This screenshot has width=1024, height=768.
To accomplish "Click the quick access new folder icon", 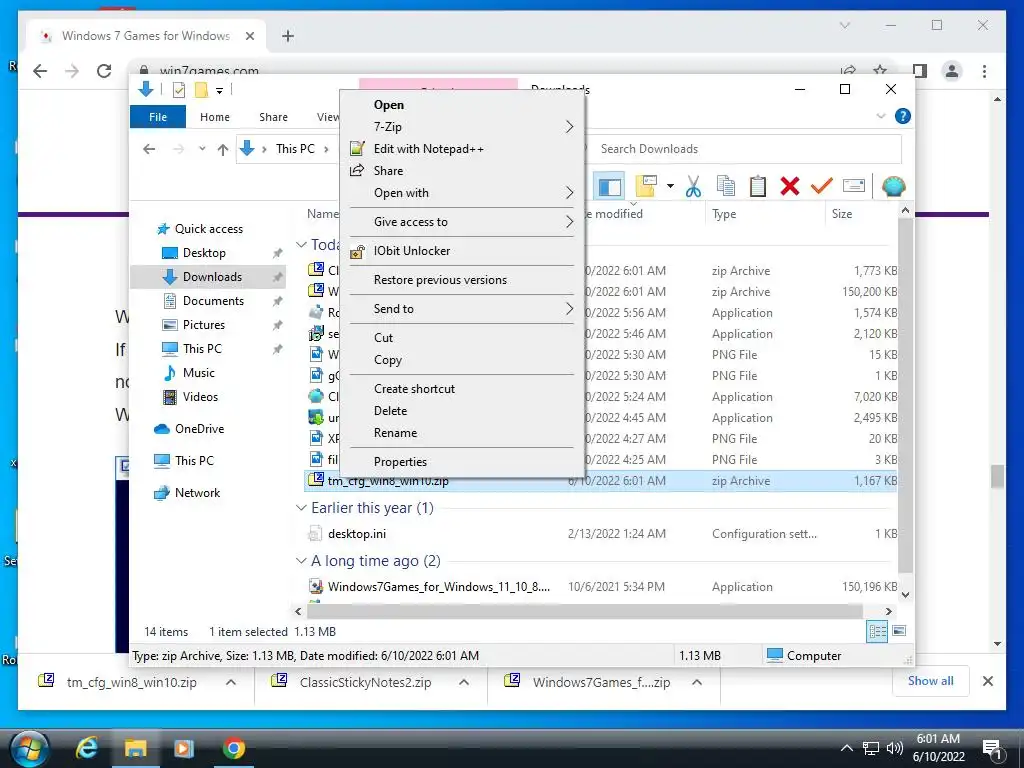I will (201, 90).
